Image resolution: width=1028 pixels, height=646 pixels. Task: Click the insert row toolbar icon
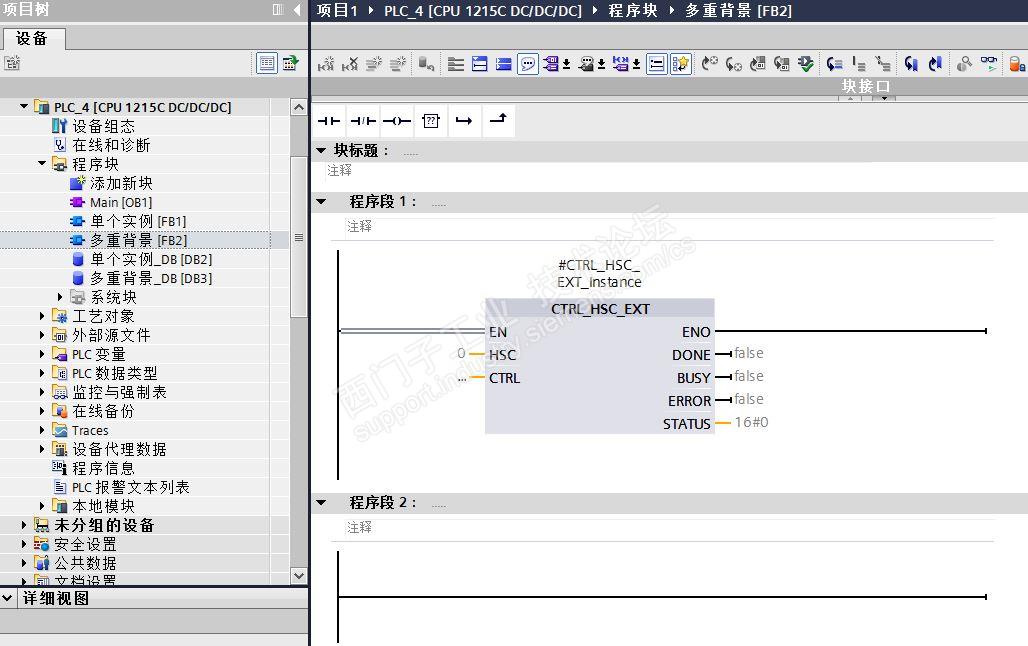pyautogui.click(x=373, y=64)
